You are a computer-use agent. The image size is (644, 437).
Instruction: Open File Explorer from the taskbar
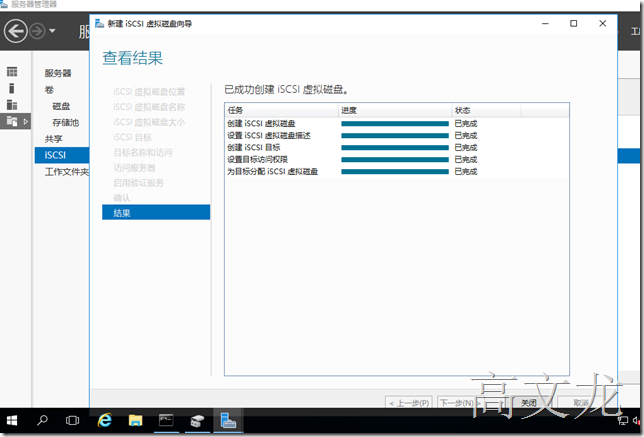[135, 420]
